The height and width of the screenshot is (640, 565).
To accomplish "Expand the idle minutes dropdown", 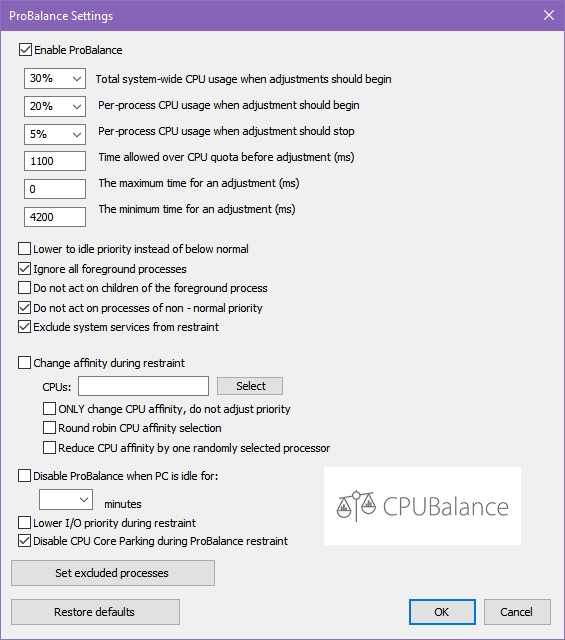I will (66, 500).
